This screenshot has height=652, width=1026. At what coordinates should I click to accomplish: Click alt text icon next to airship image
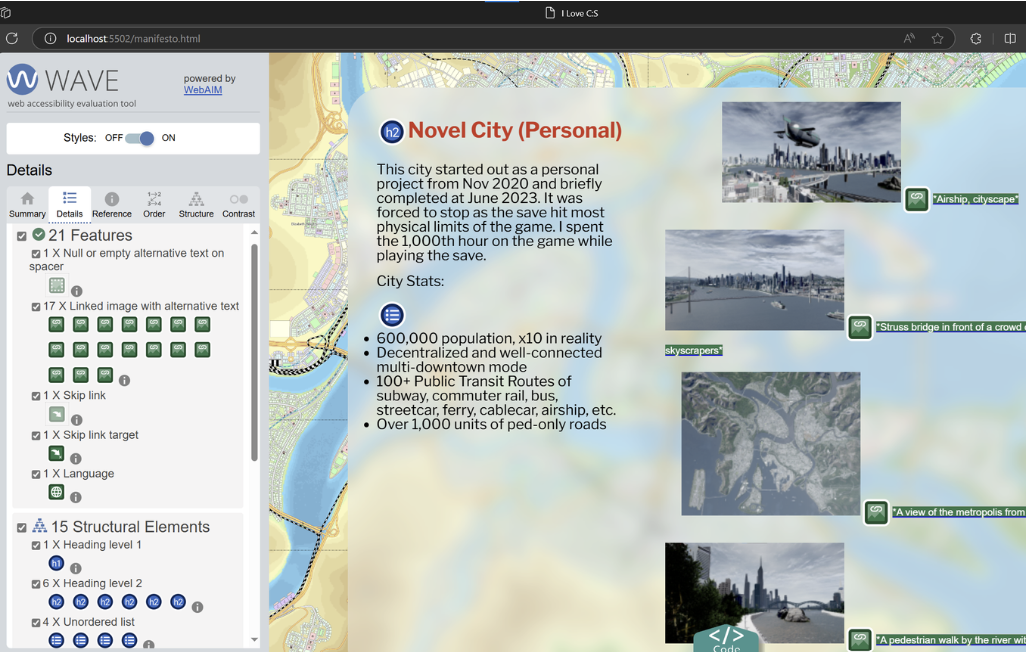916,199
